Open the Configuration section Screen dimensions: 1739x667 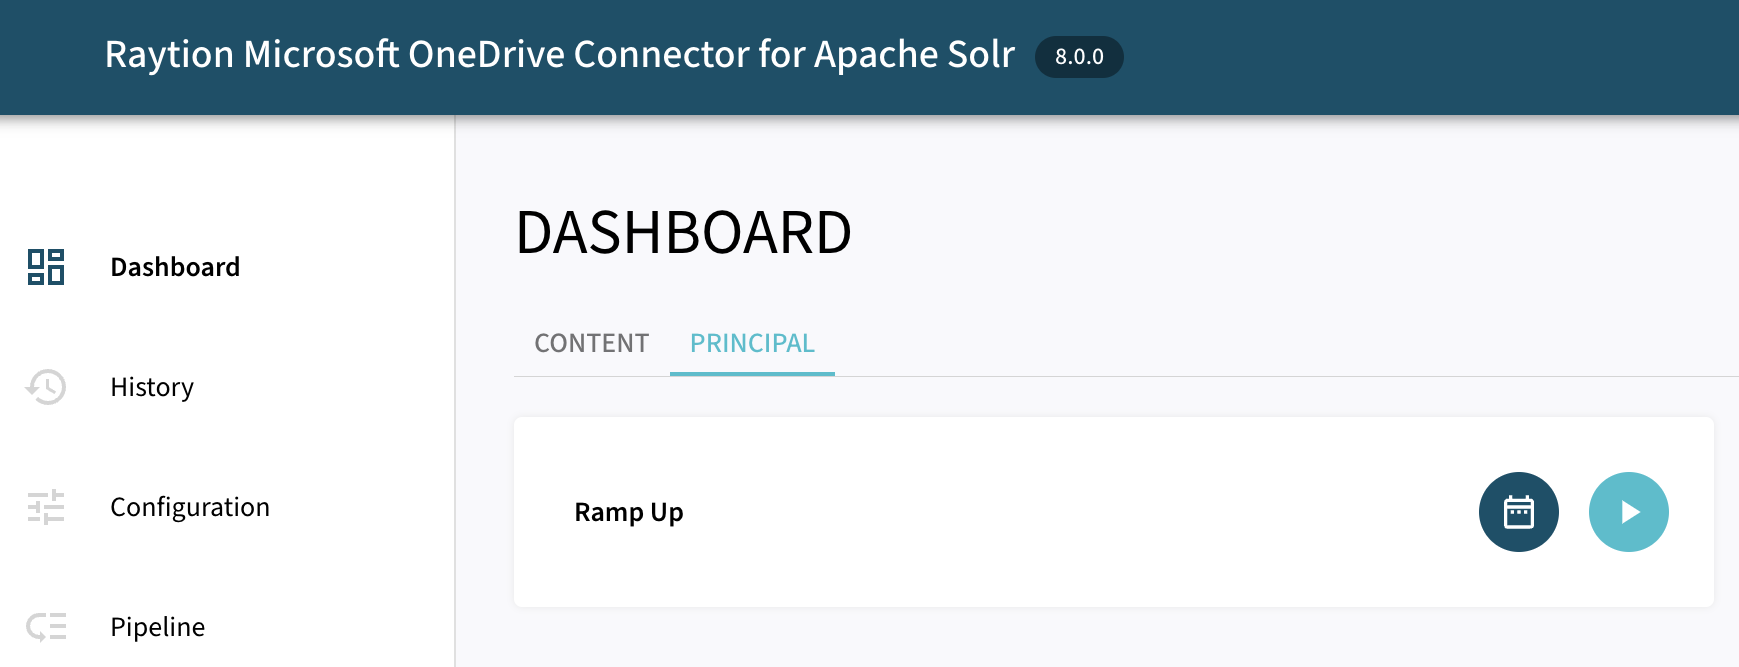[x=189, y=507]
